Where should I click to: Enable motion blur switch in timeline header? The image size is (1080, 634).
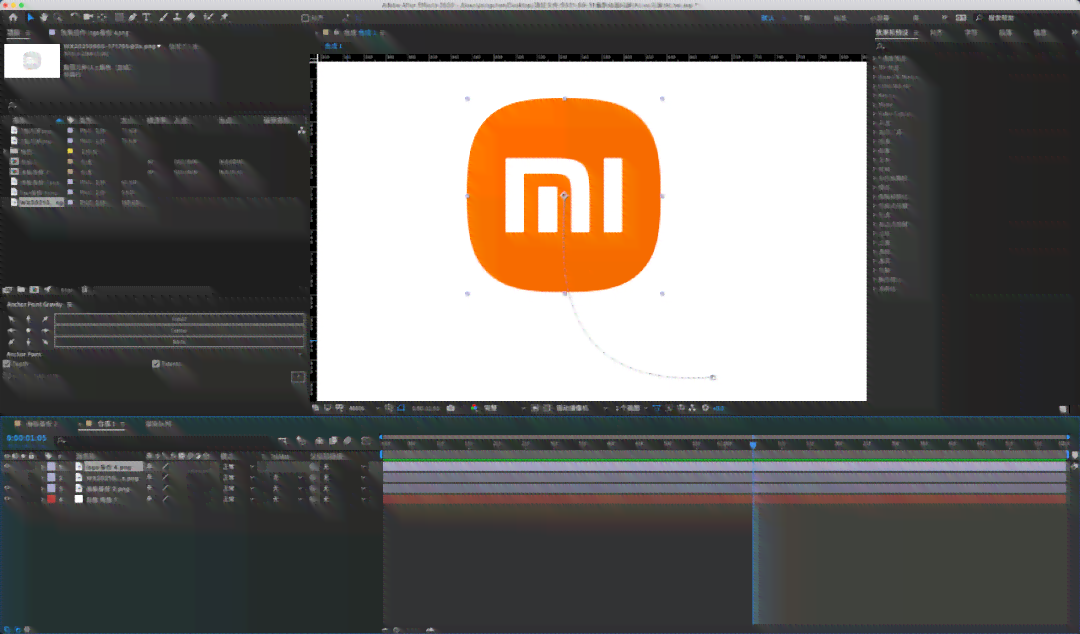348,440
